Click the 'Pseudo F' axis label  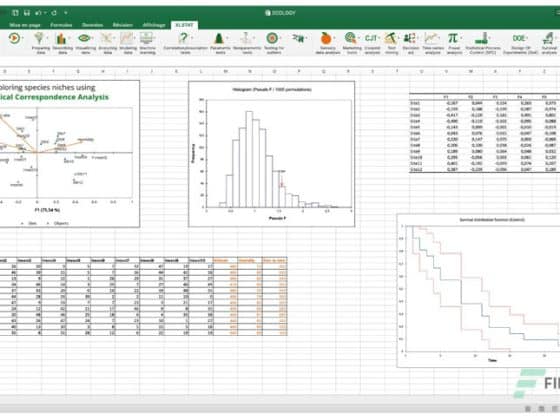coord(277,218)
